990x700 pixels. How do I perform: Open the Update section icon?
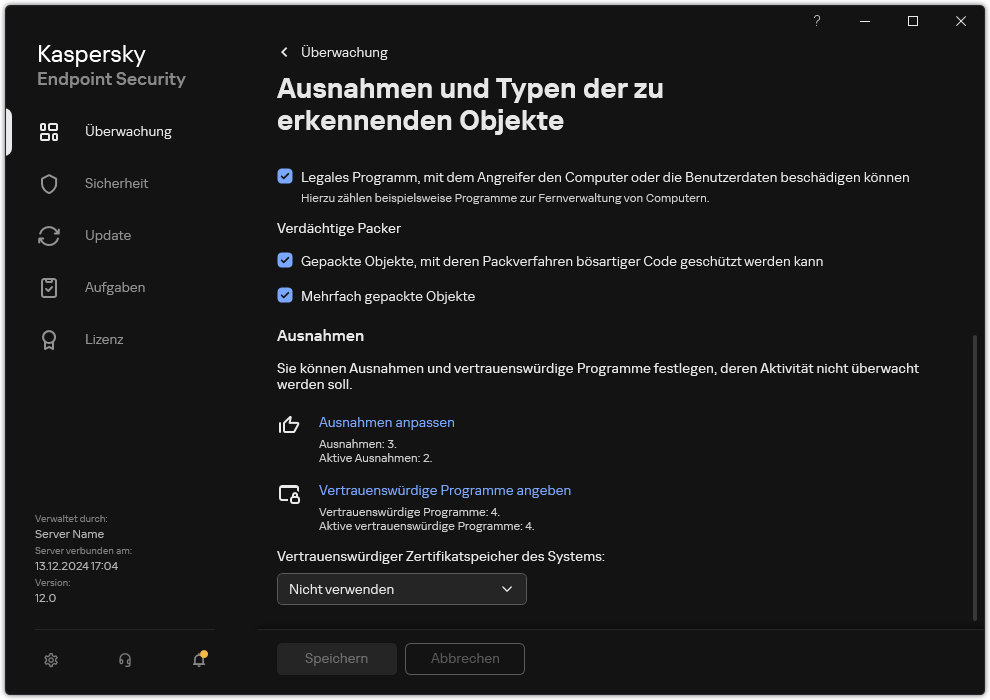pyautogui.click(x=49, y=235)
